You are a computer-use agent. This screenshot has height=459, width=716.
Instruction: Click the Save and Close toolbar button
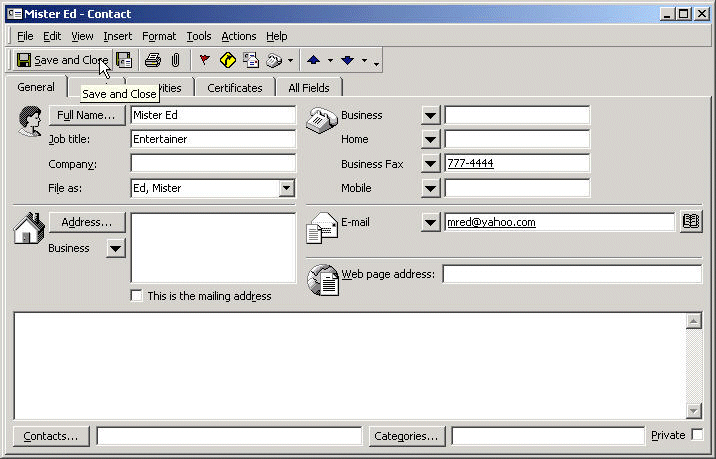tap(61, 60)
